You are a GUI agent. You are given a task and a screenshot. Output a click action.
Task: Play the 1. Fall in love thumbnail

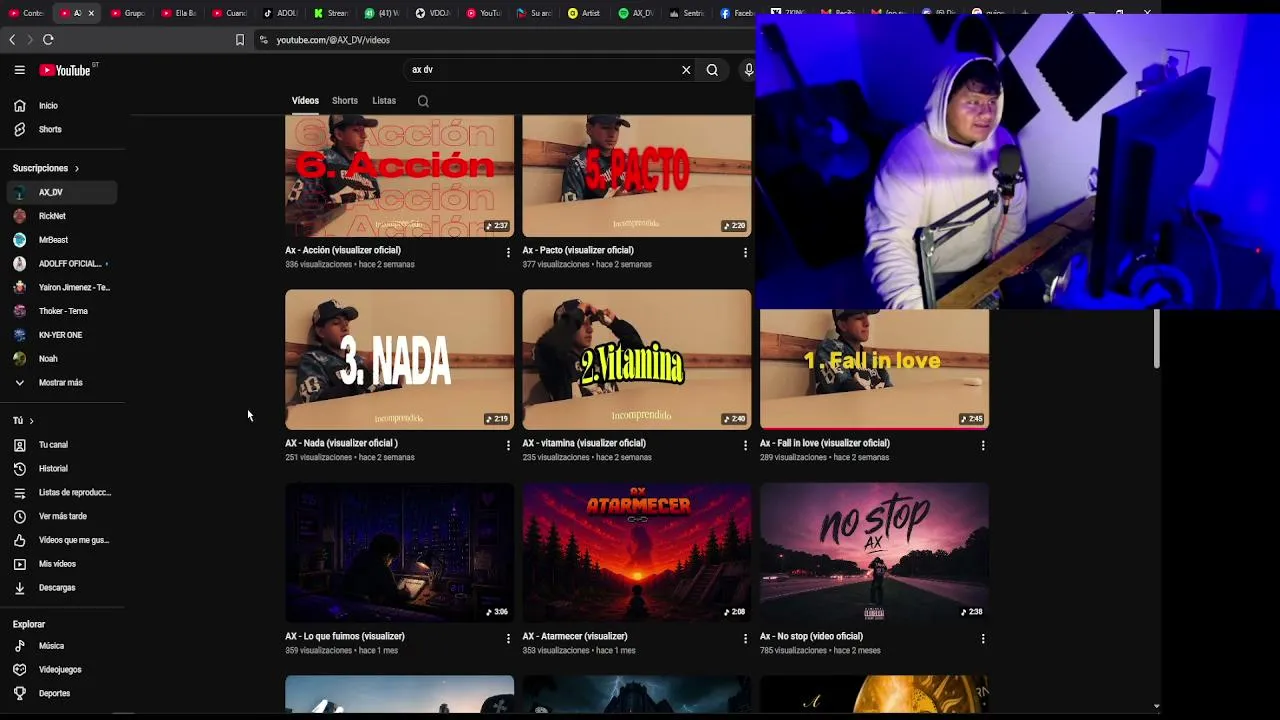point(874,369)
